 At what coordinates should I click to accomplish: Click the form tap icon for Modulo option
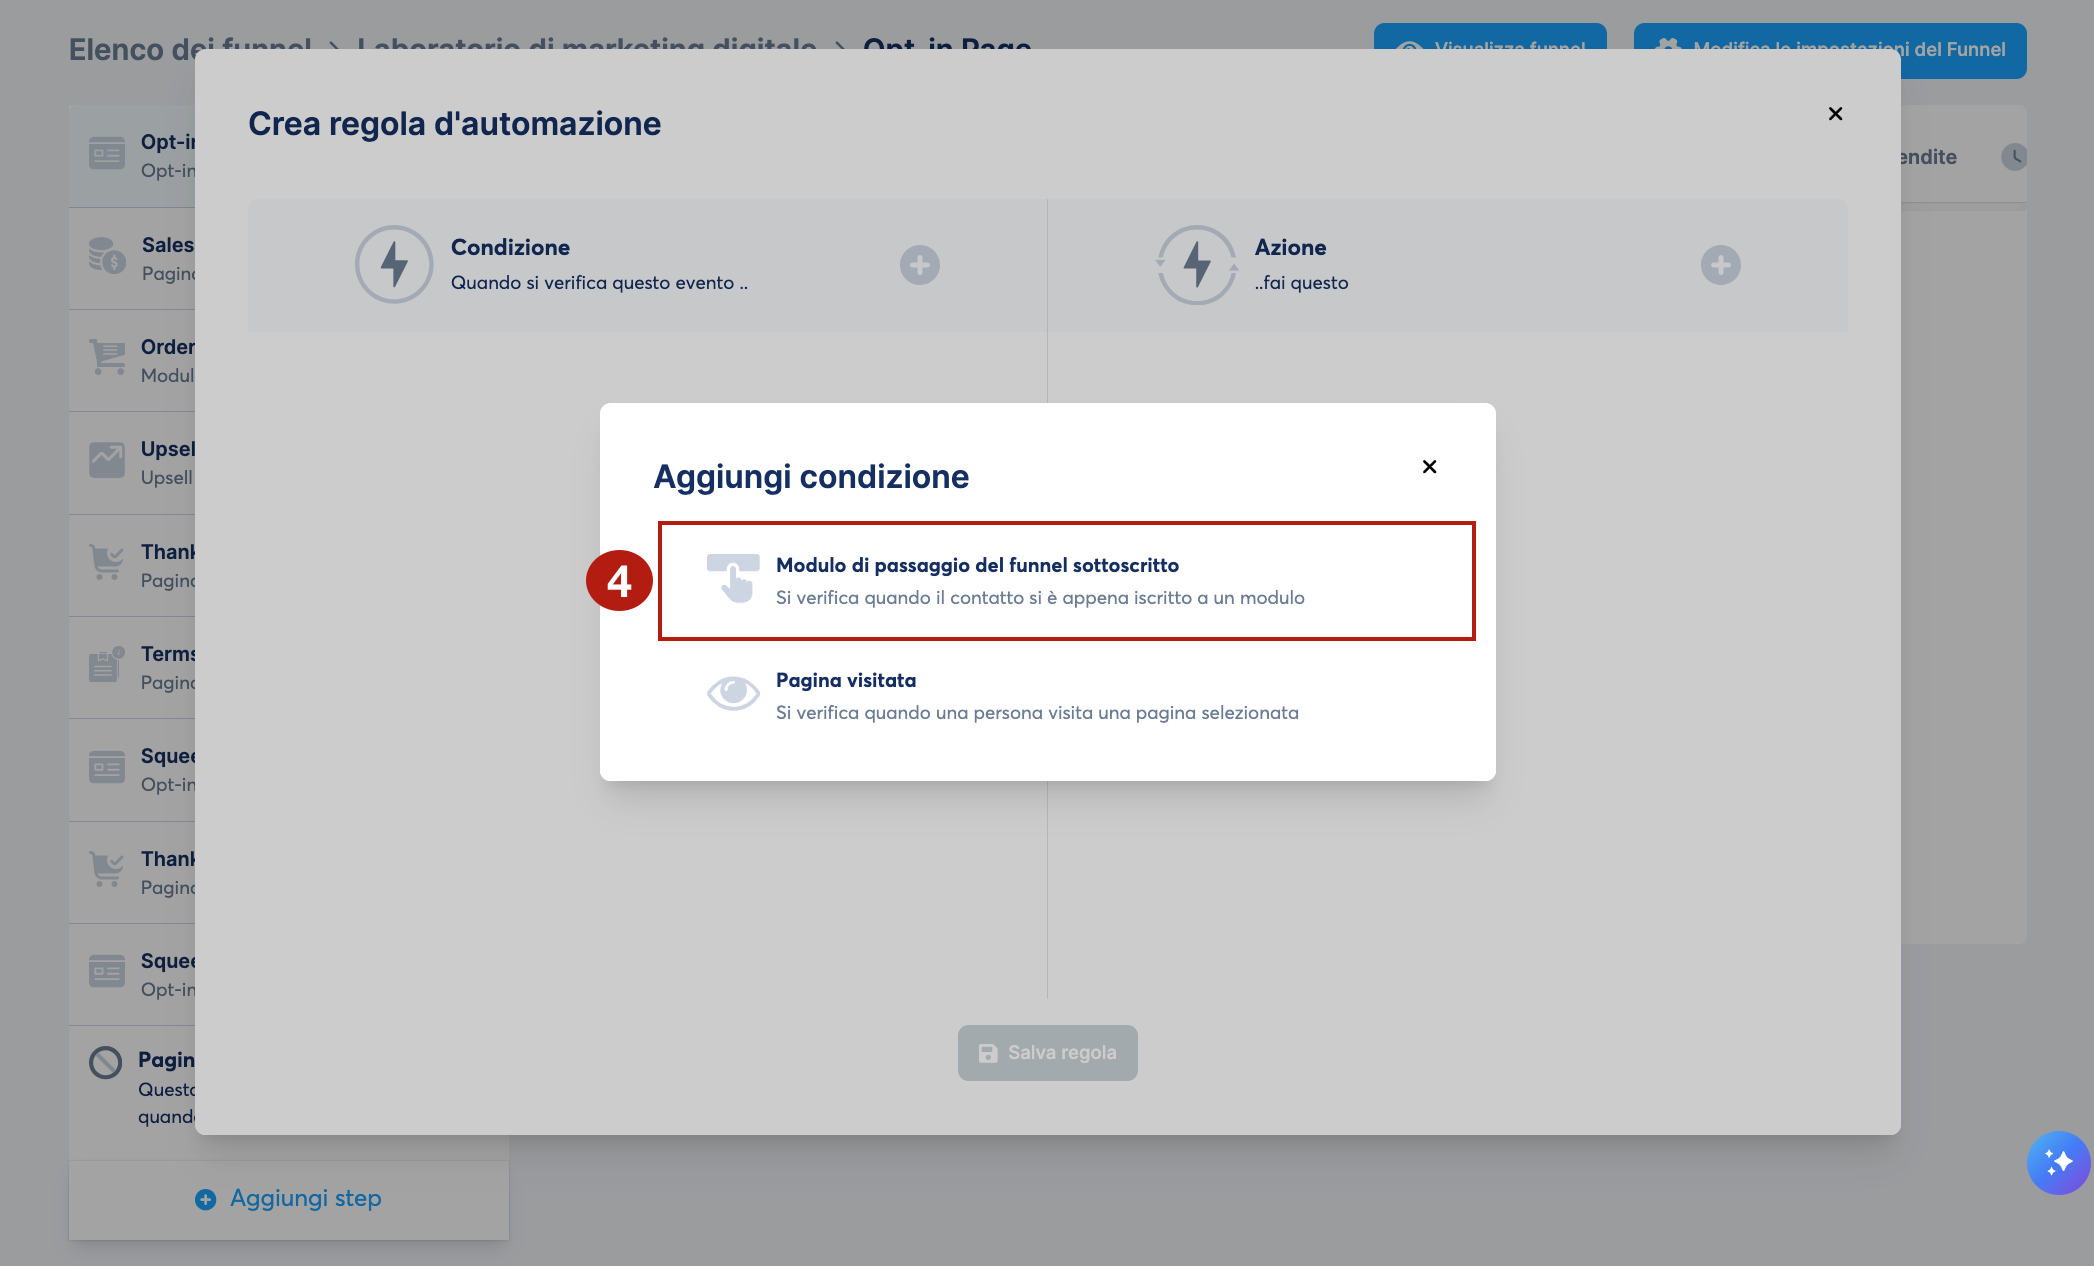[x=733, y=579]
